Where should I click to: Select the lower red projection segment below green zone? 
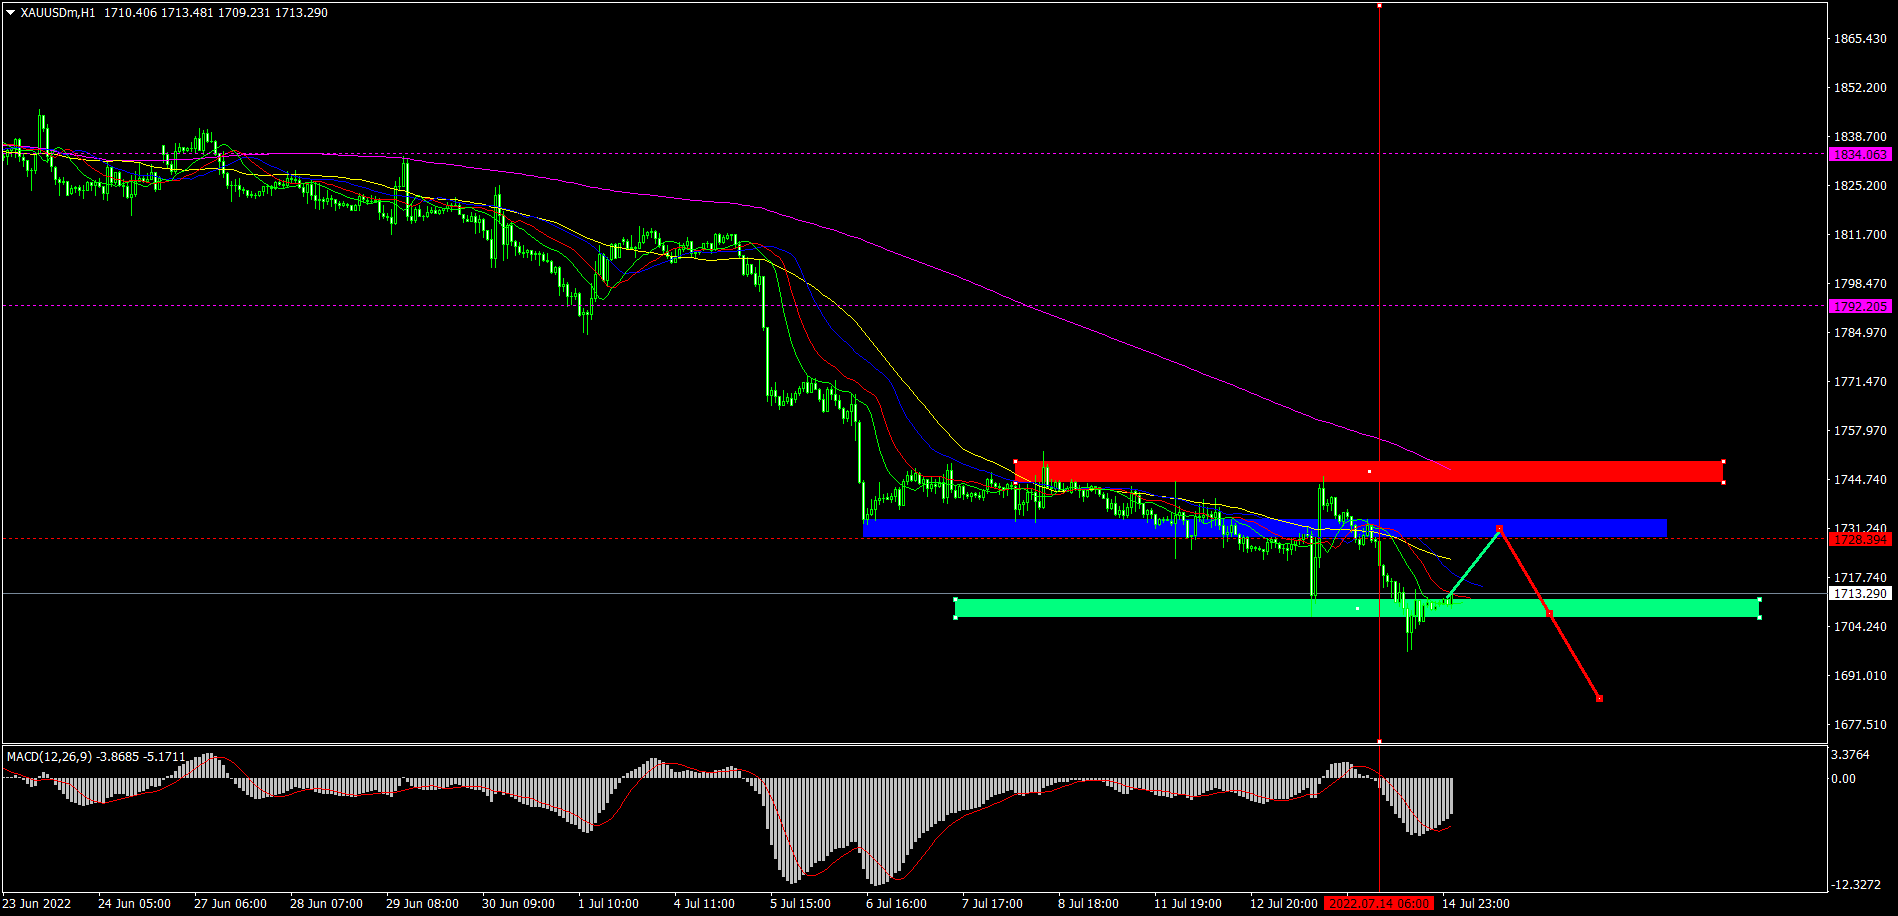coord(1575,656)
